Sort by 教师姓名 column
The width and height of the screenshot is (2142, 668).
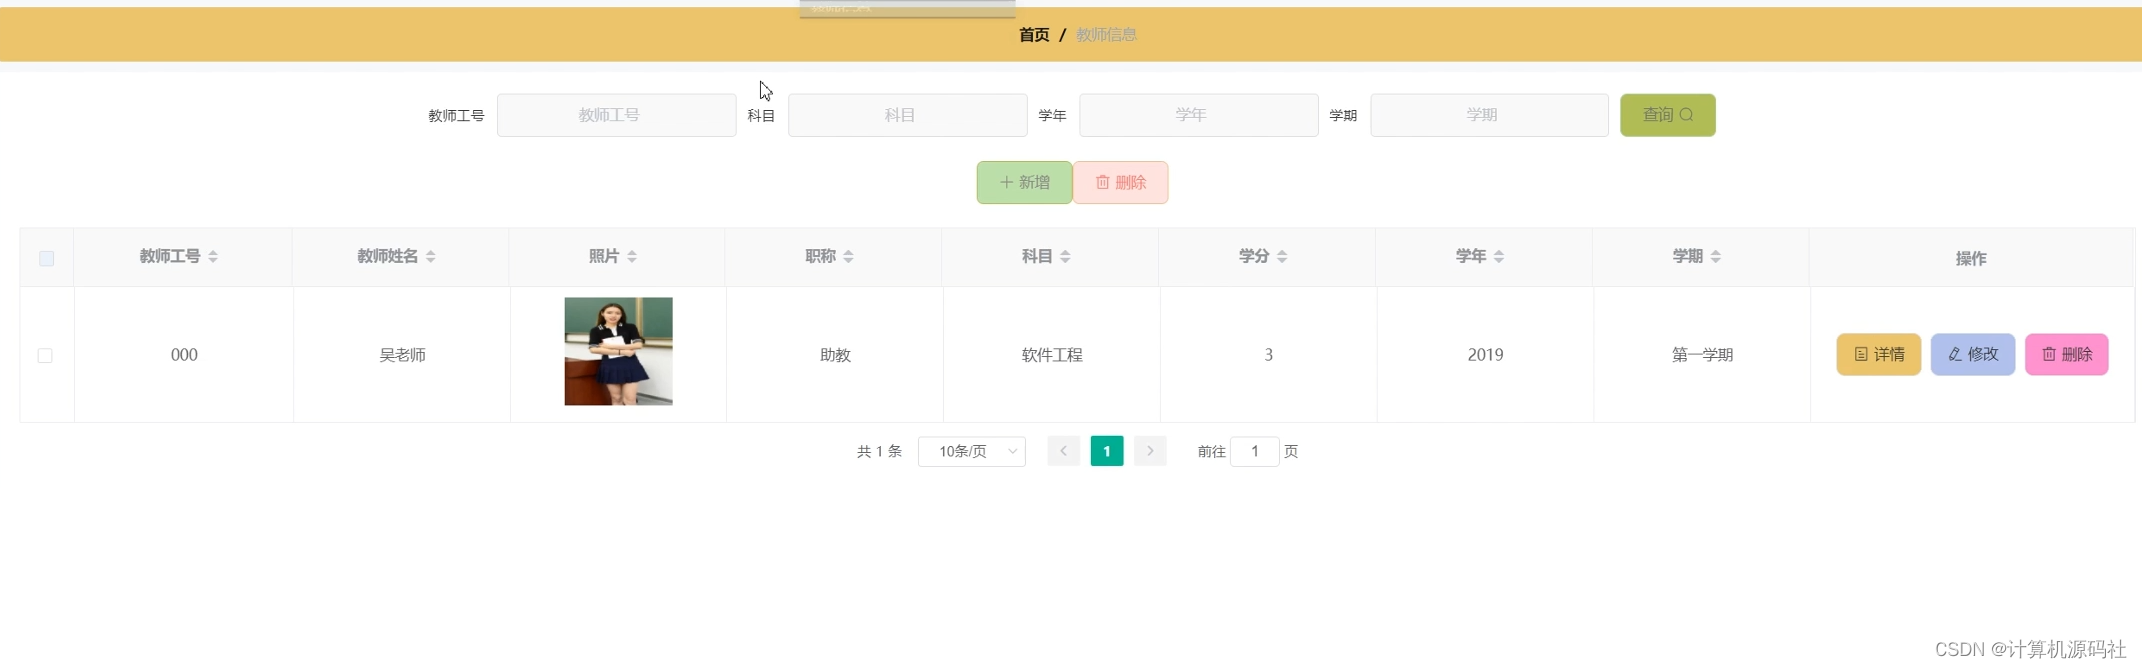[x=431, y=257]
